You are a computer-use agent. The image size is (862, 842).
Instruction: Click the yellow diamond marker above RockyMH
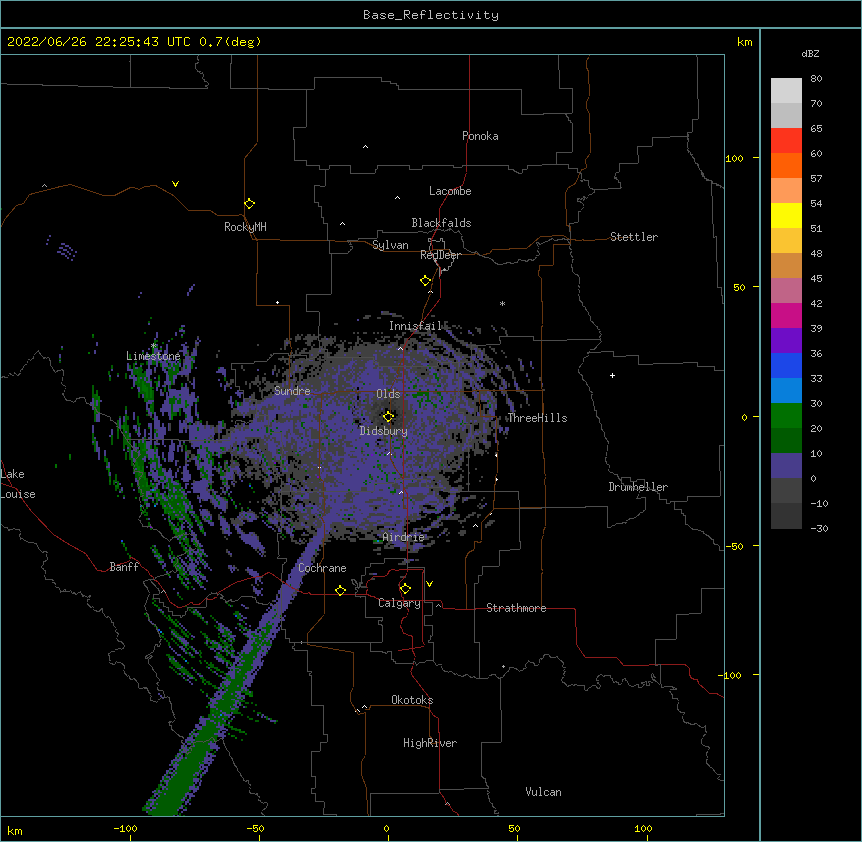(x=249, y=204)
